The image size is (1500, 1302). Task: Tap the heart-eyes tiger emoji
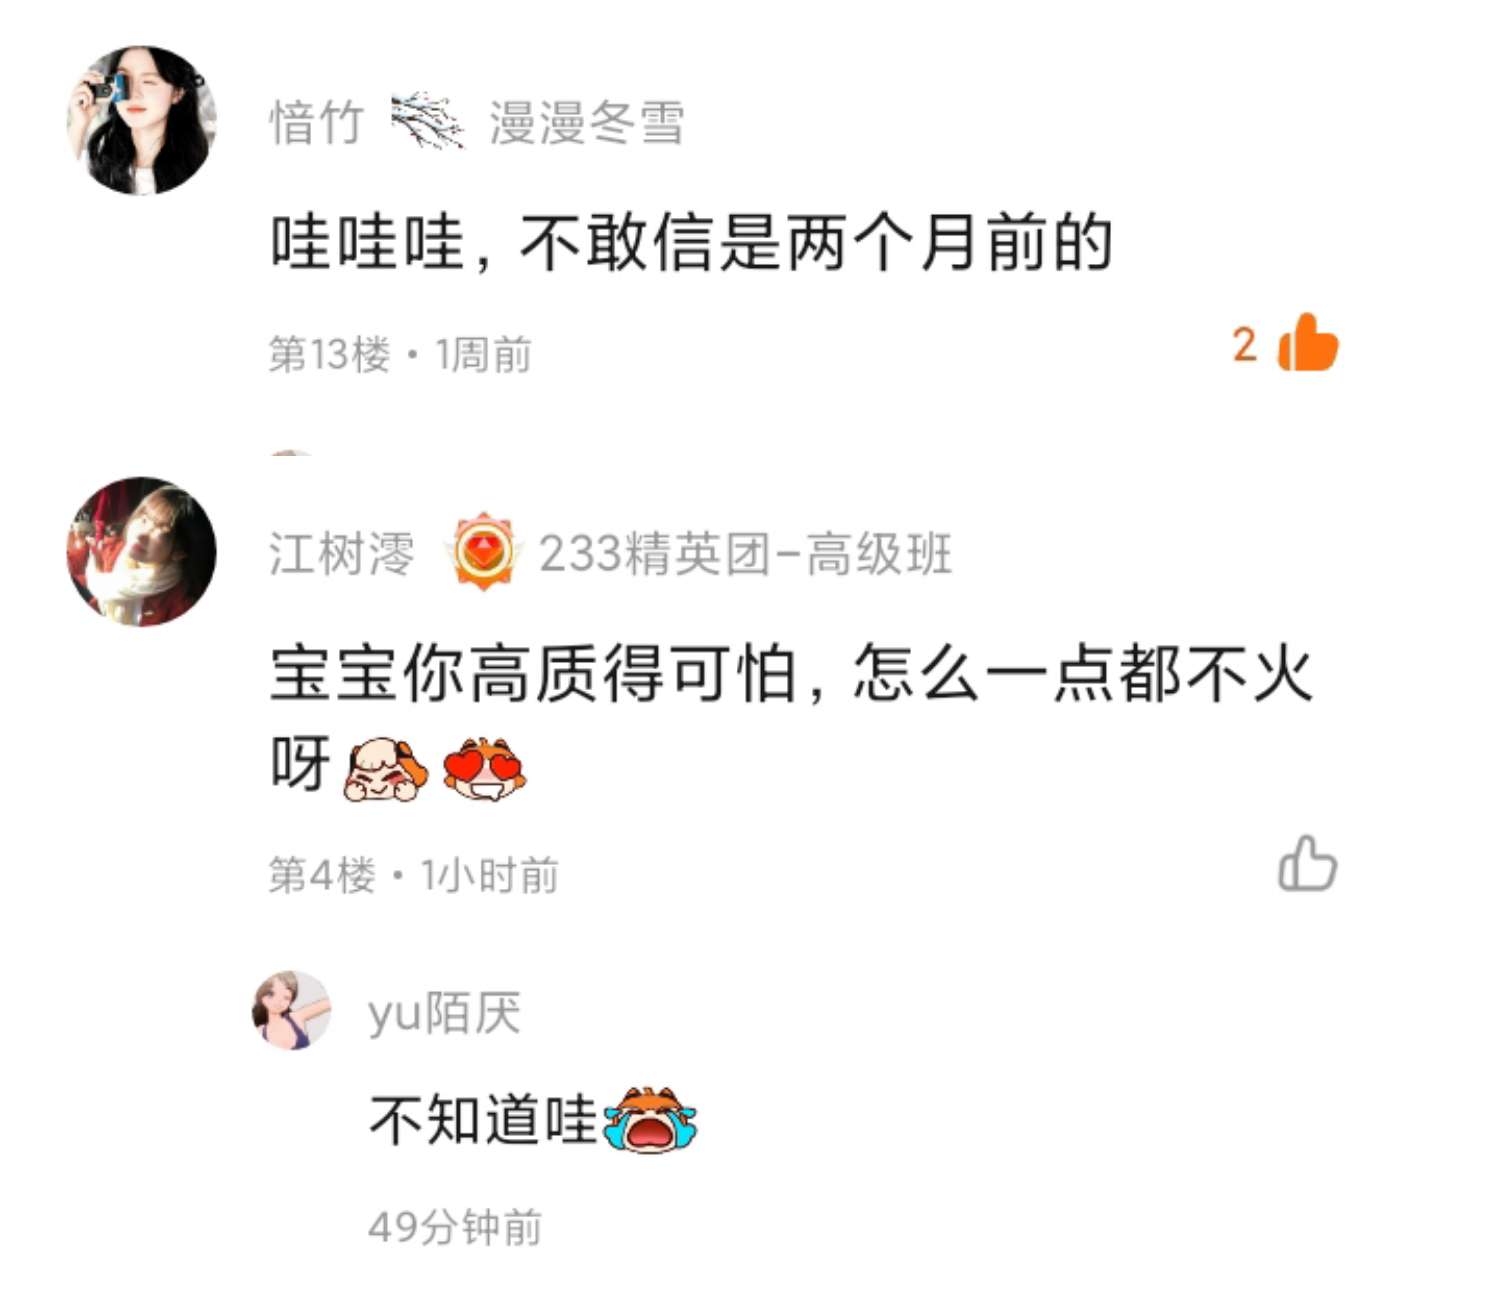484,768
